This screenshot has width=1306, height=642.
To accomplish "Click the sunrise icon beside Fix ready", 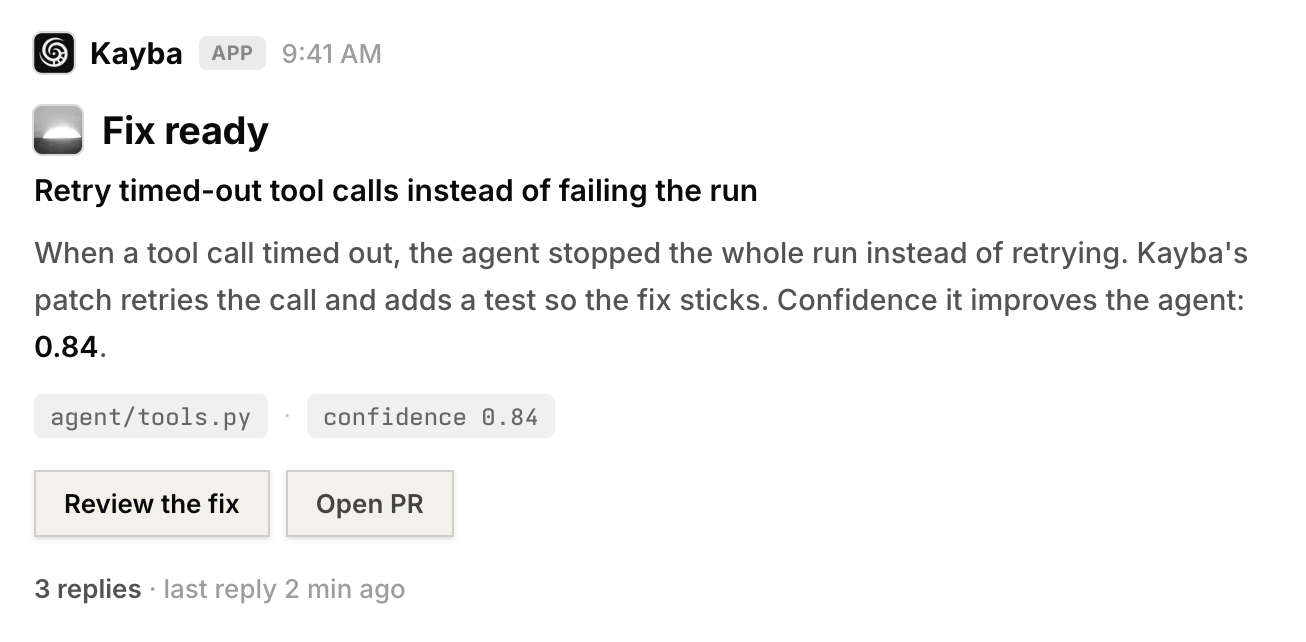I will [58, 130].
